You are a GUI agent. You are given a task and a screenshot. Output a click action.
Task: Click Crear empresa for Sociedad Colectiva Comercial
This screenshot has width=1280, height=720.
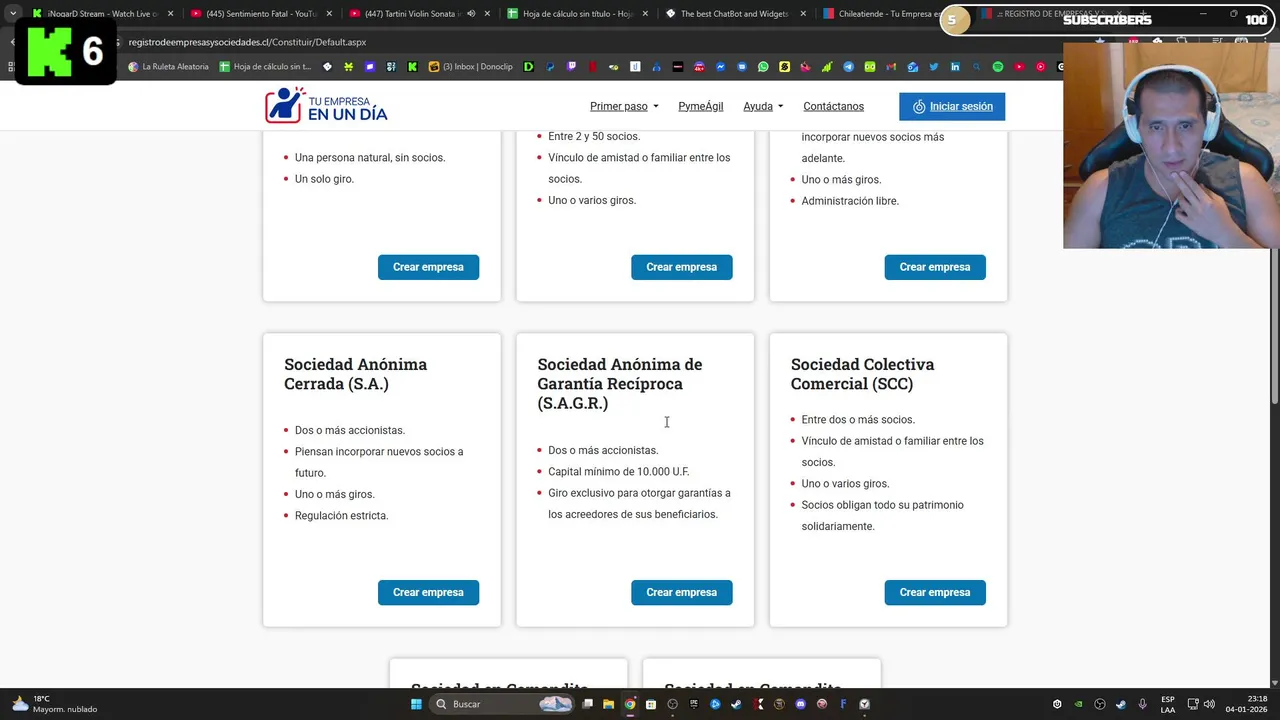click(x=935, y=592)
